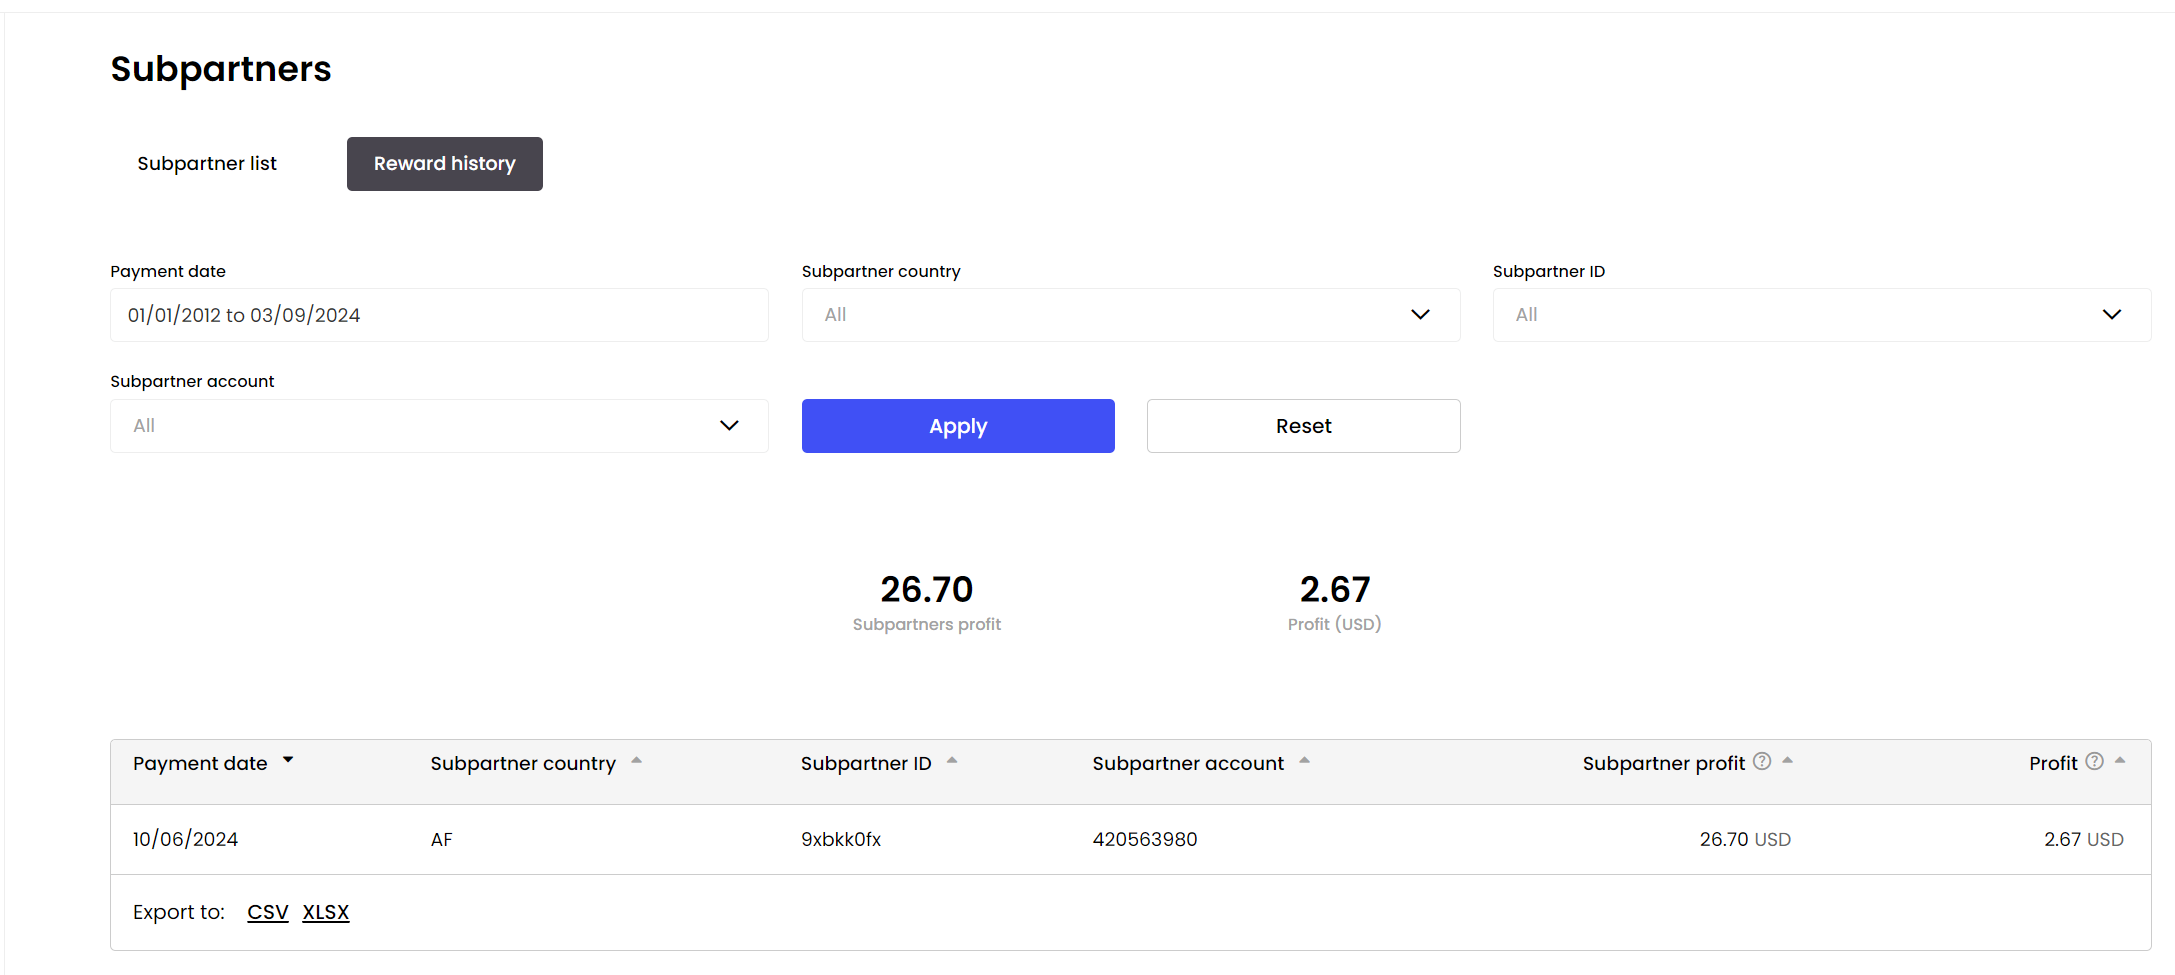Click the Subpartners page heading
This screenshot has width=2175, height=975.
pos(221,69)
